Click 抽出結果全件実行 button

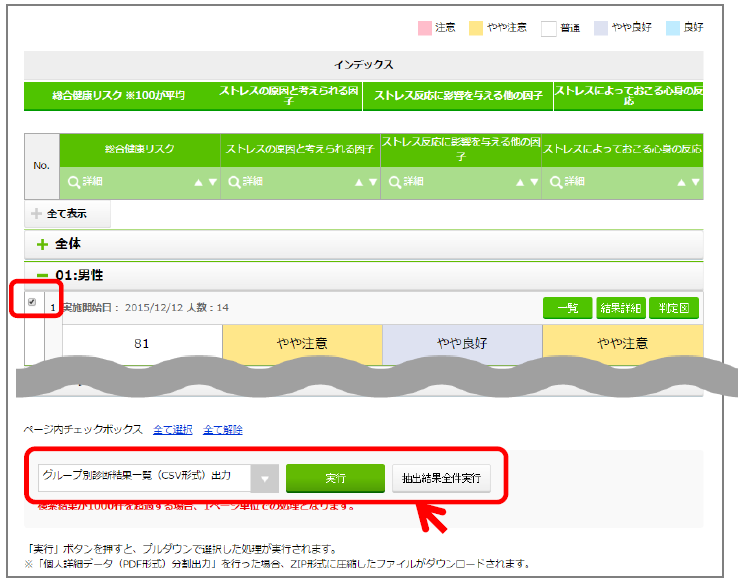[441, 479]
